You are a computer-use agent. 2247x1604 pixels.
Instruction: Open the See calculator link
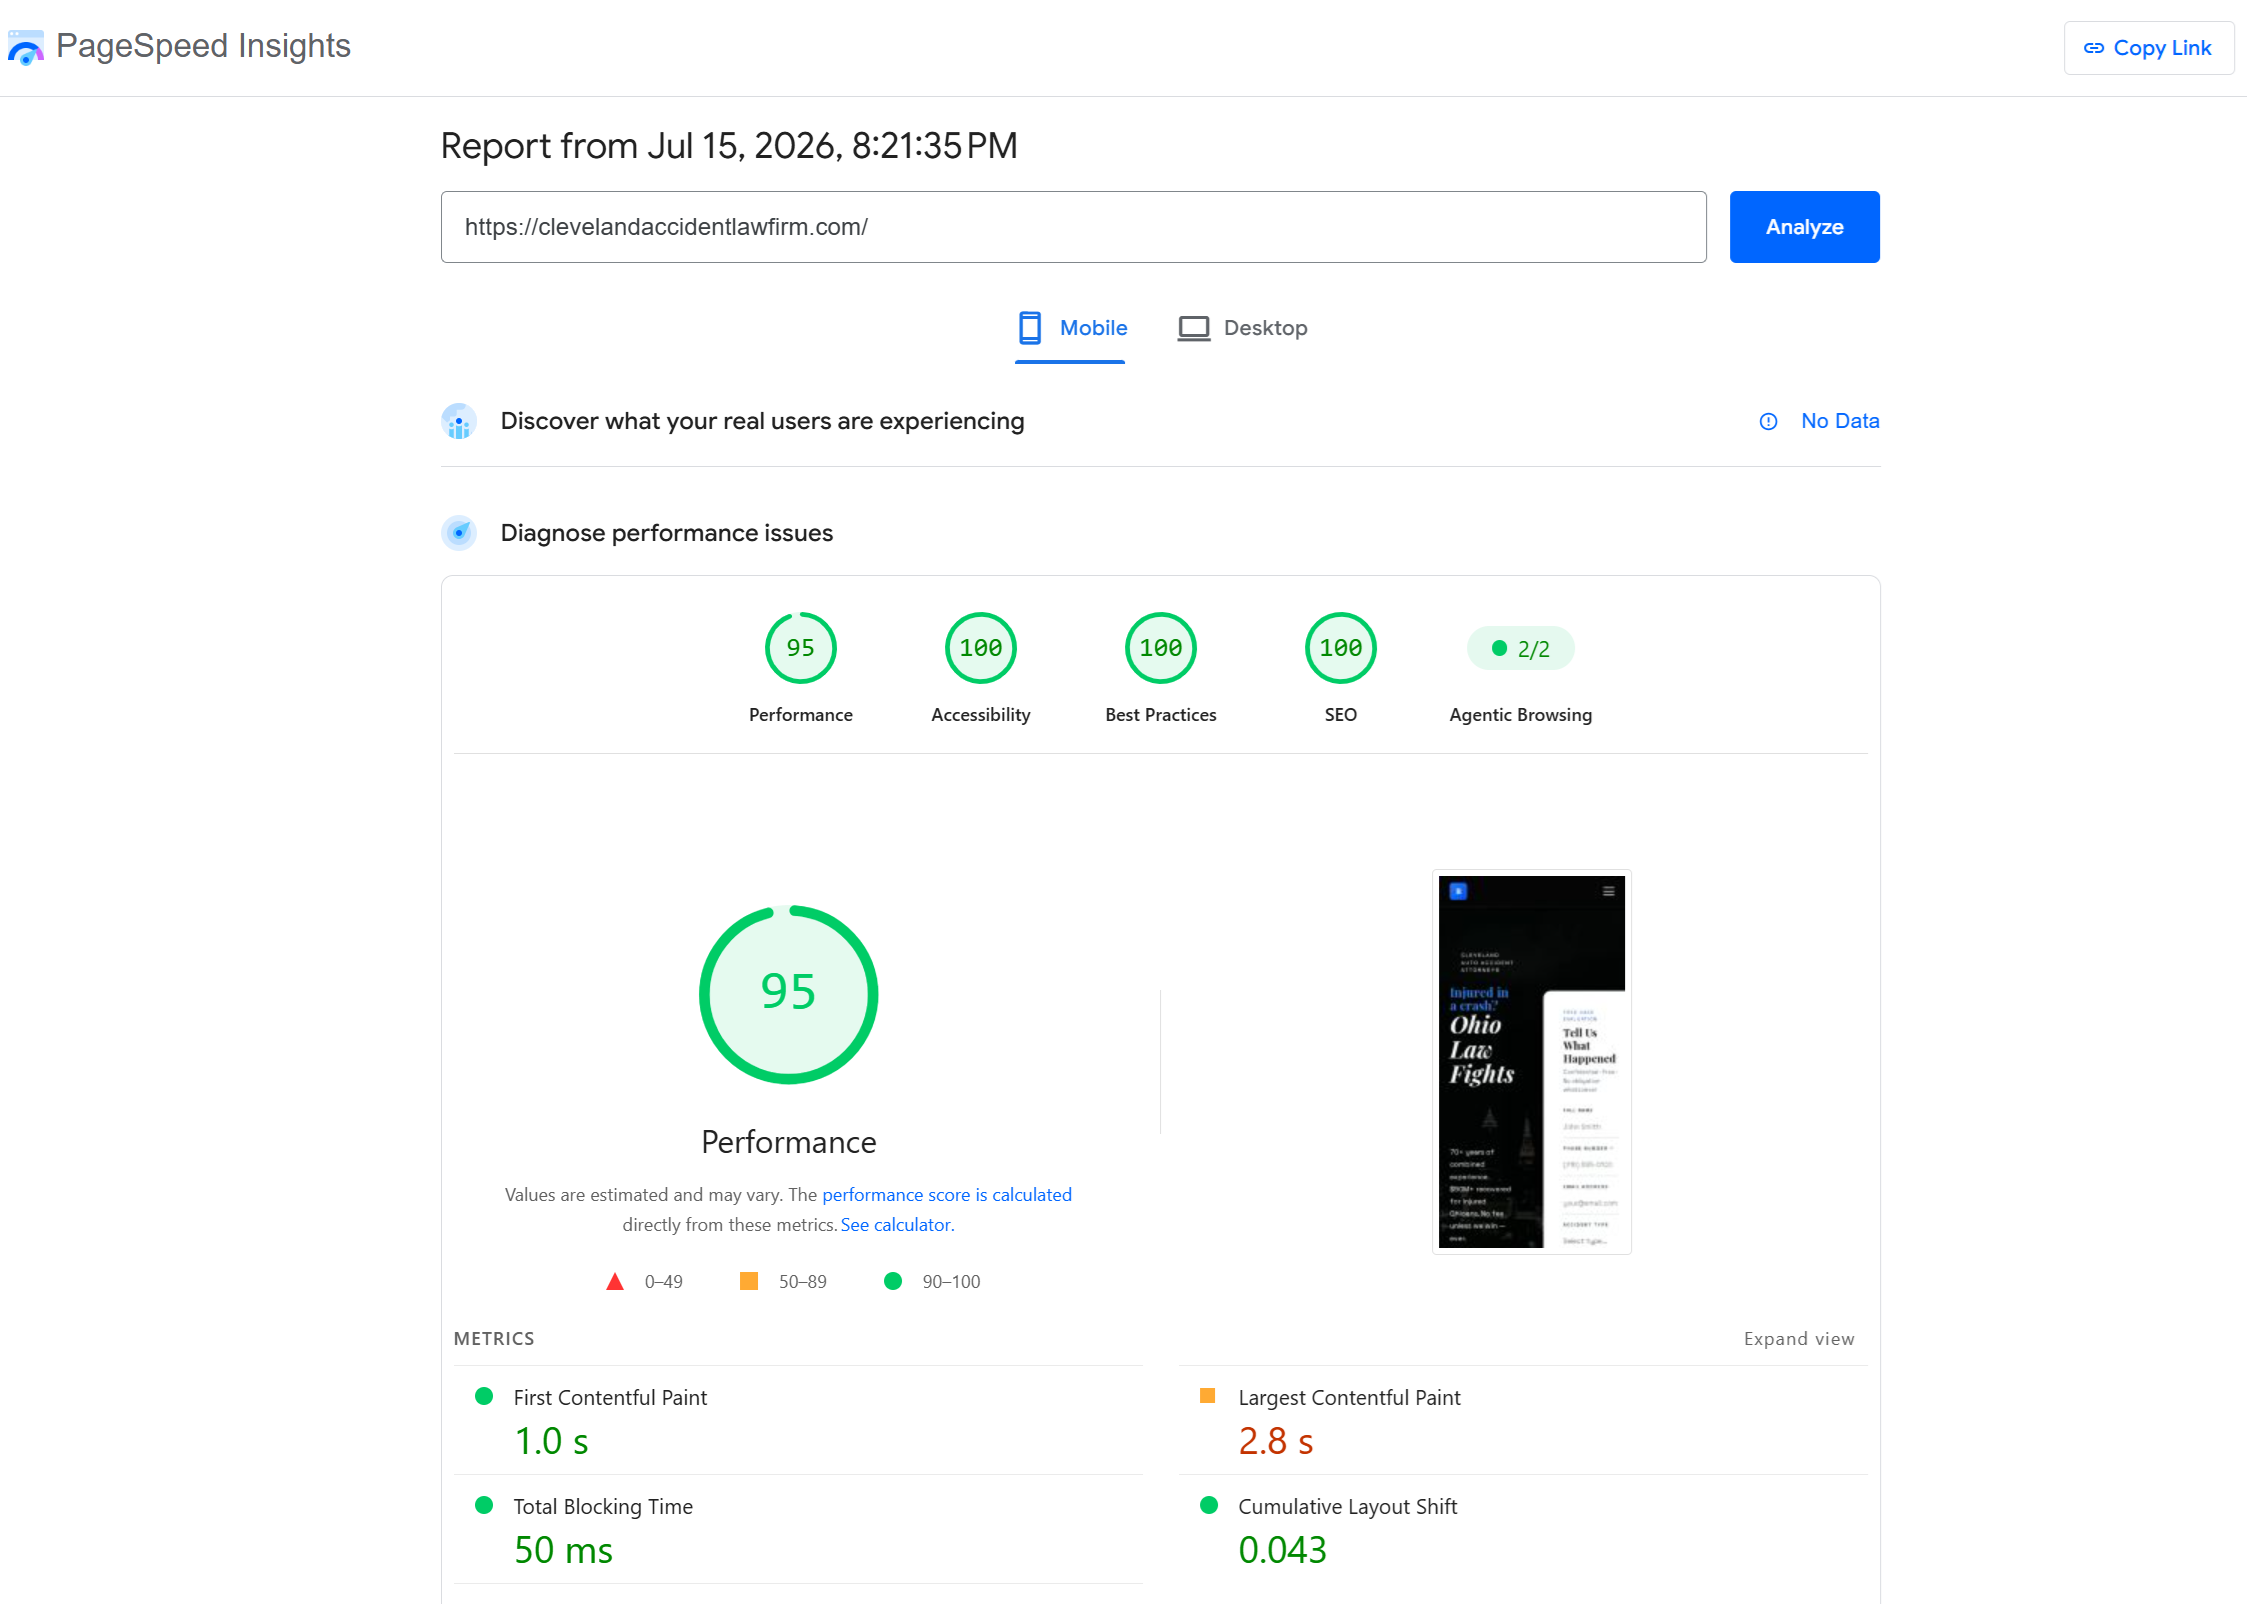pos(897,1225)
